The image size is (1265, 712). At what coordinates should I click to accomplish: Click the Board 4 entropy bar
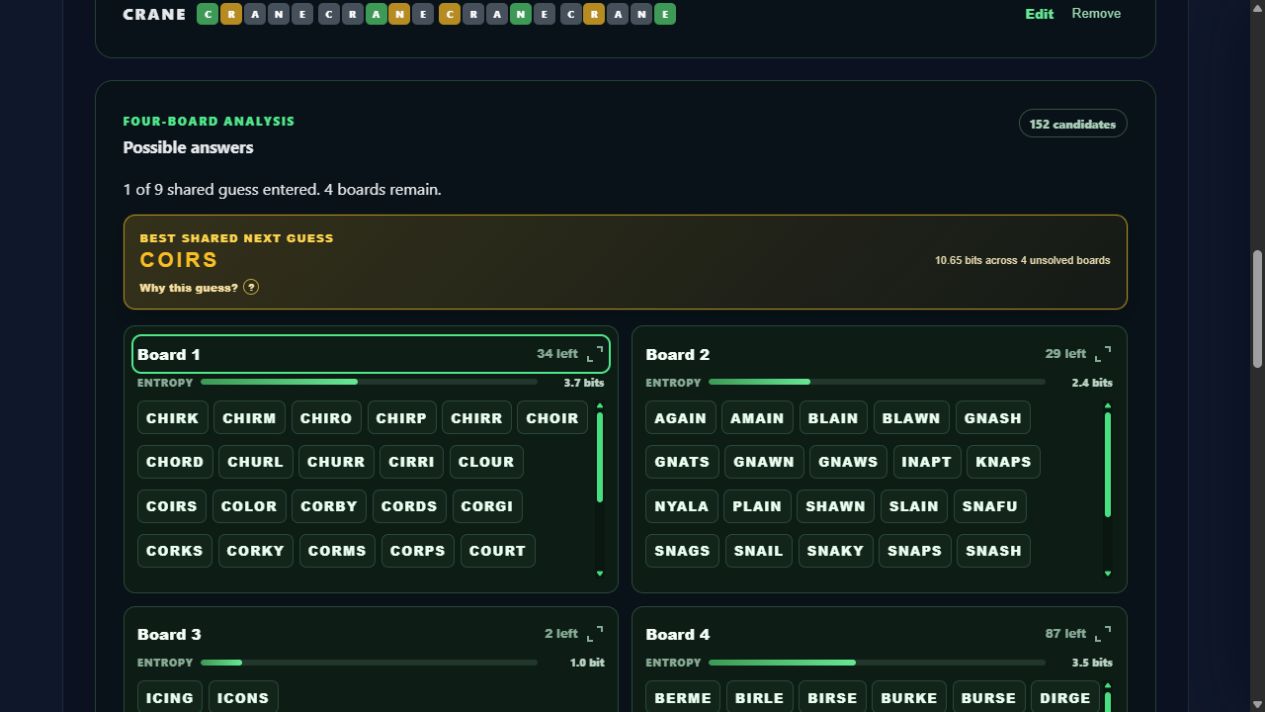[x=877, y=662]
